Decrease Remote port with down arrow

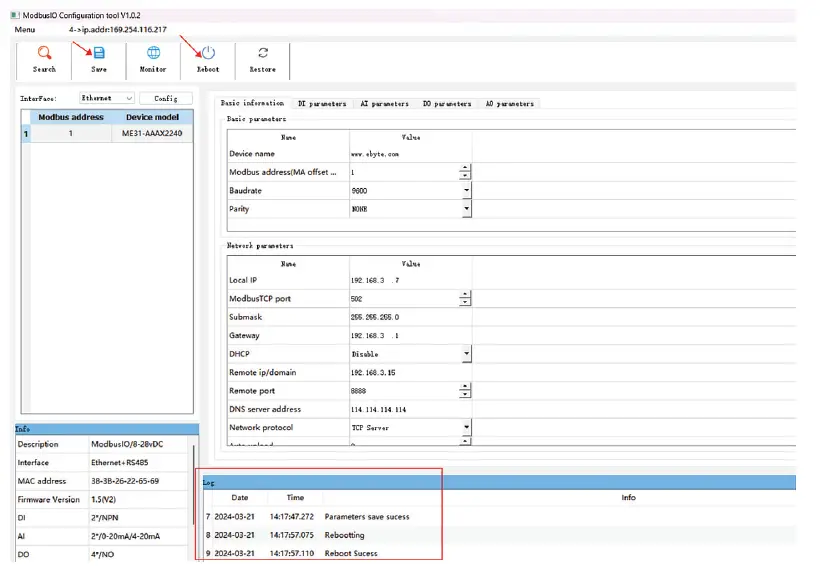click(x=465, y=394)
